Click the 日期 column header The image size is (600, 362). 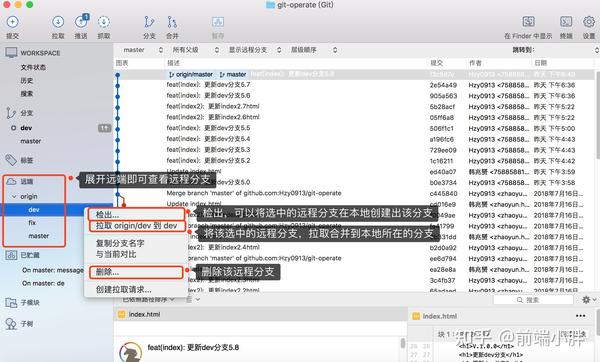point(541,63)
